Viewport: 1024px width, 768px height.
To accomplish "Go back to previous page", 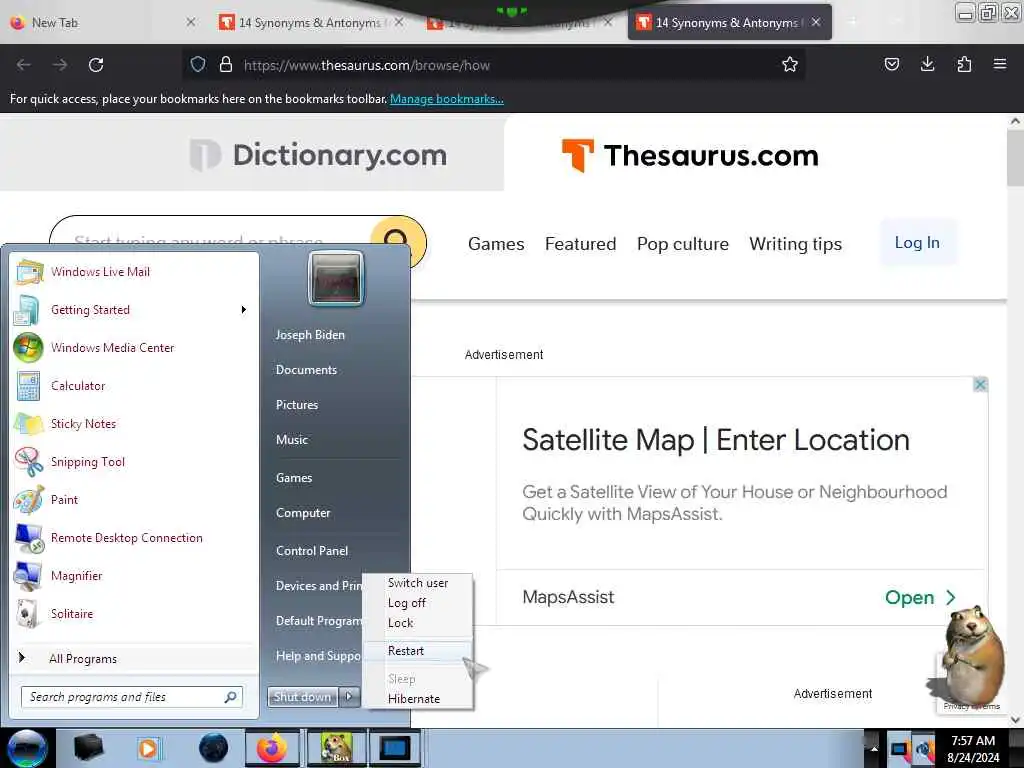I will [24, 65].
